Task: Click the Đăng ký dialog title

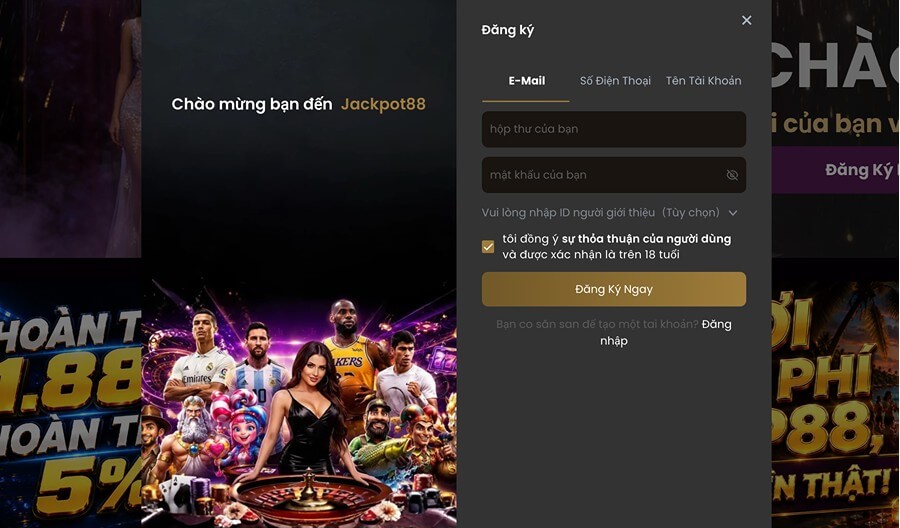Action: coord(507,30)
